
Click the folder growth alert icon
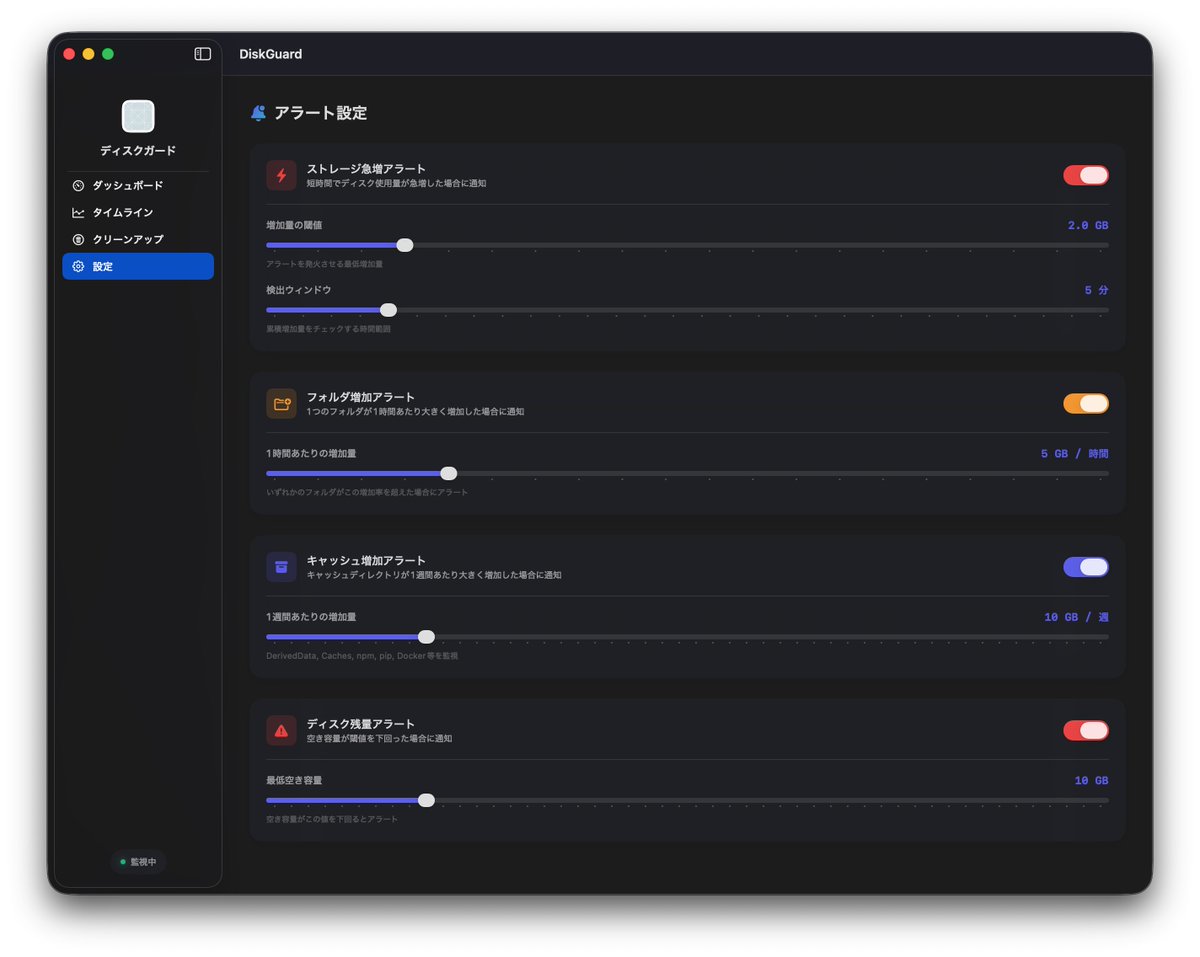[x=281, y=404]
